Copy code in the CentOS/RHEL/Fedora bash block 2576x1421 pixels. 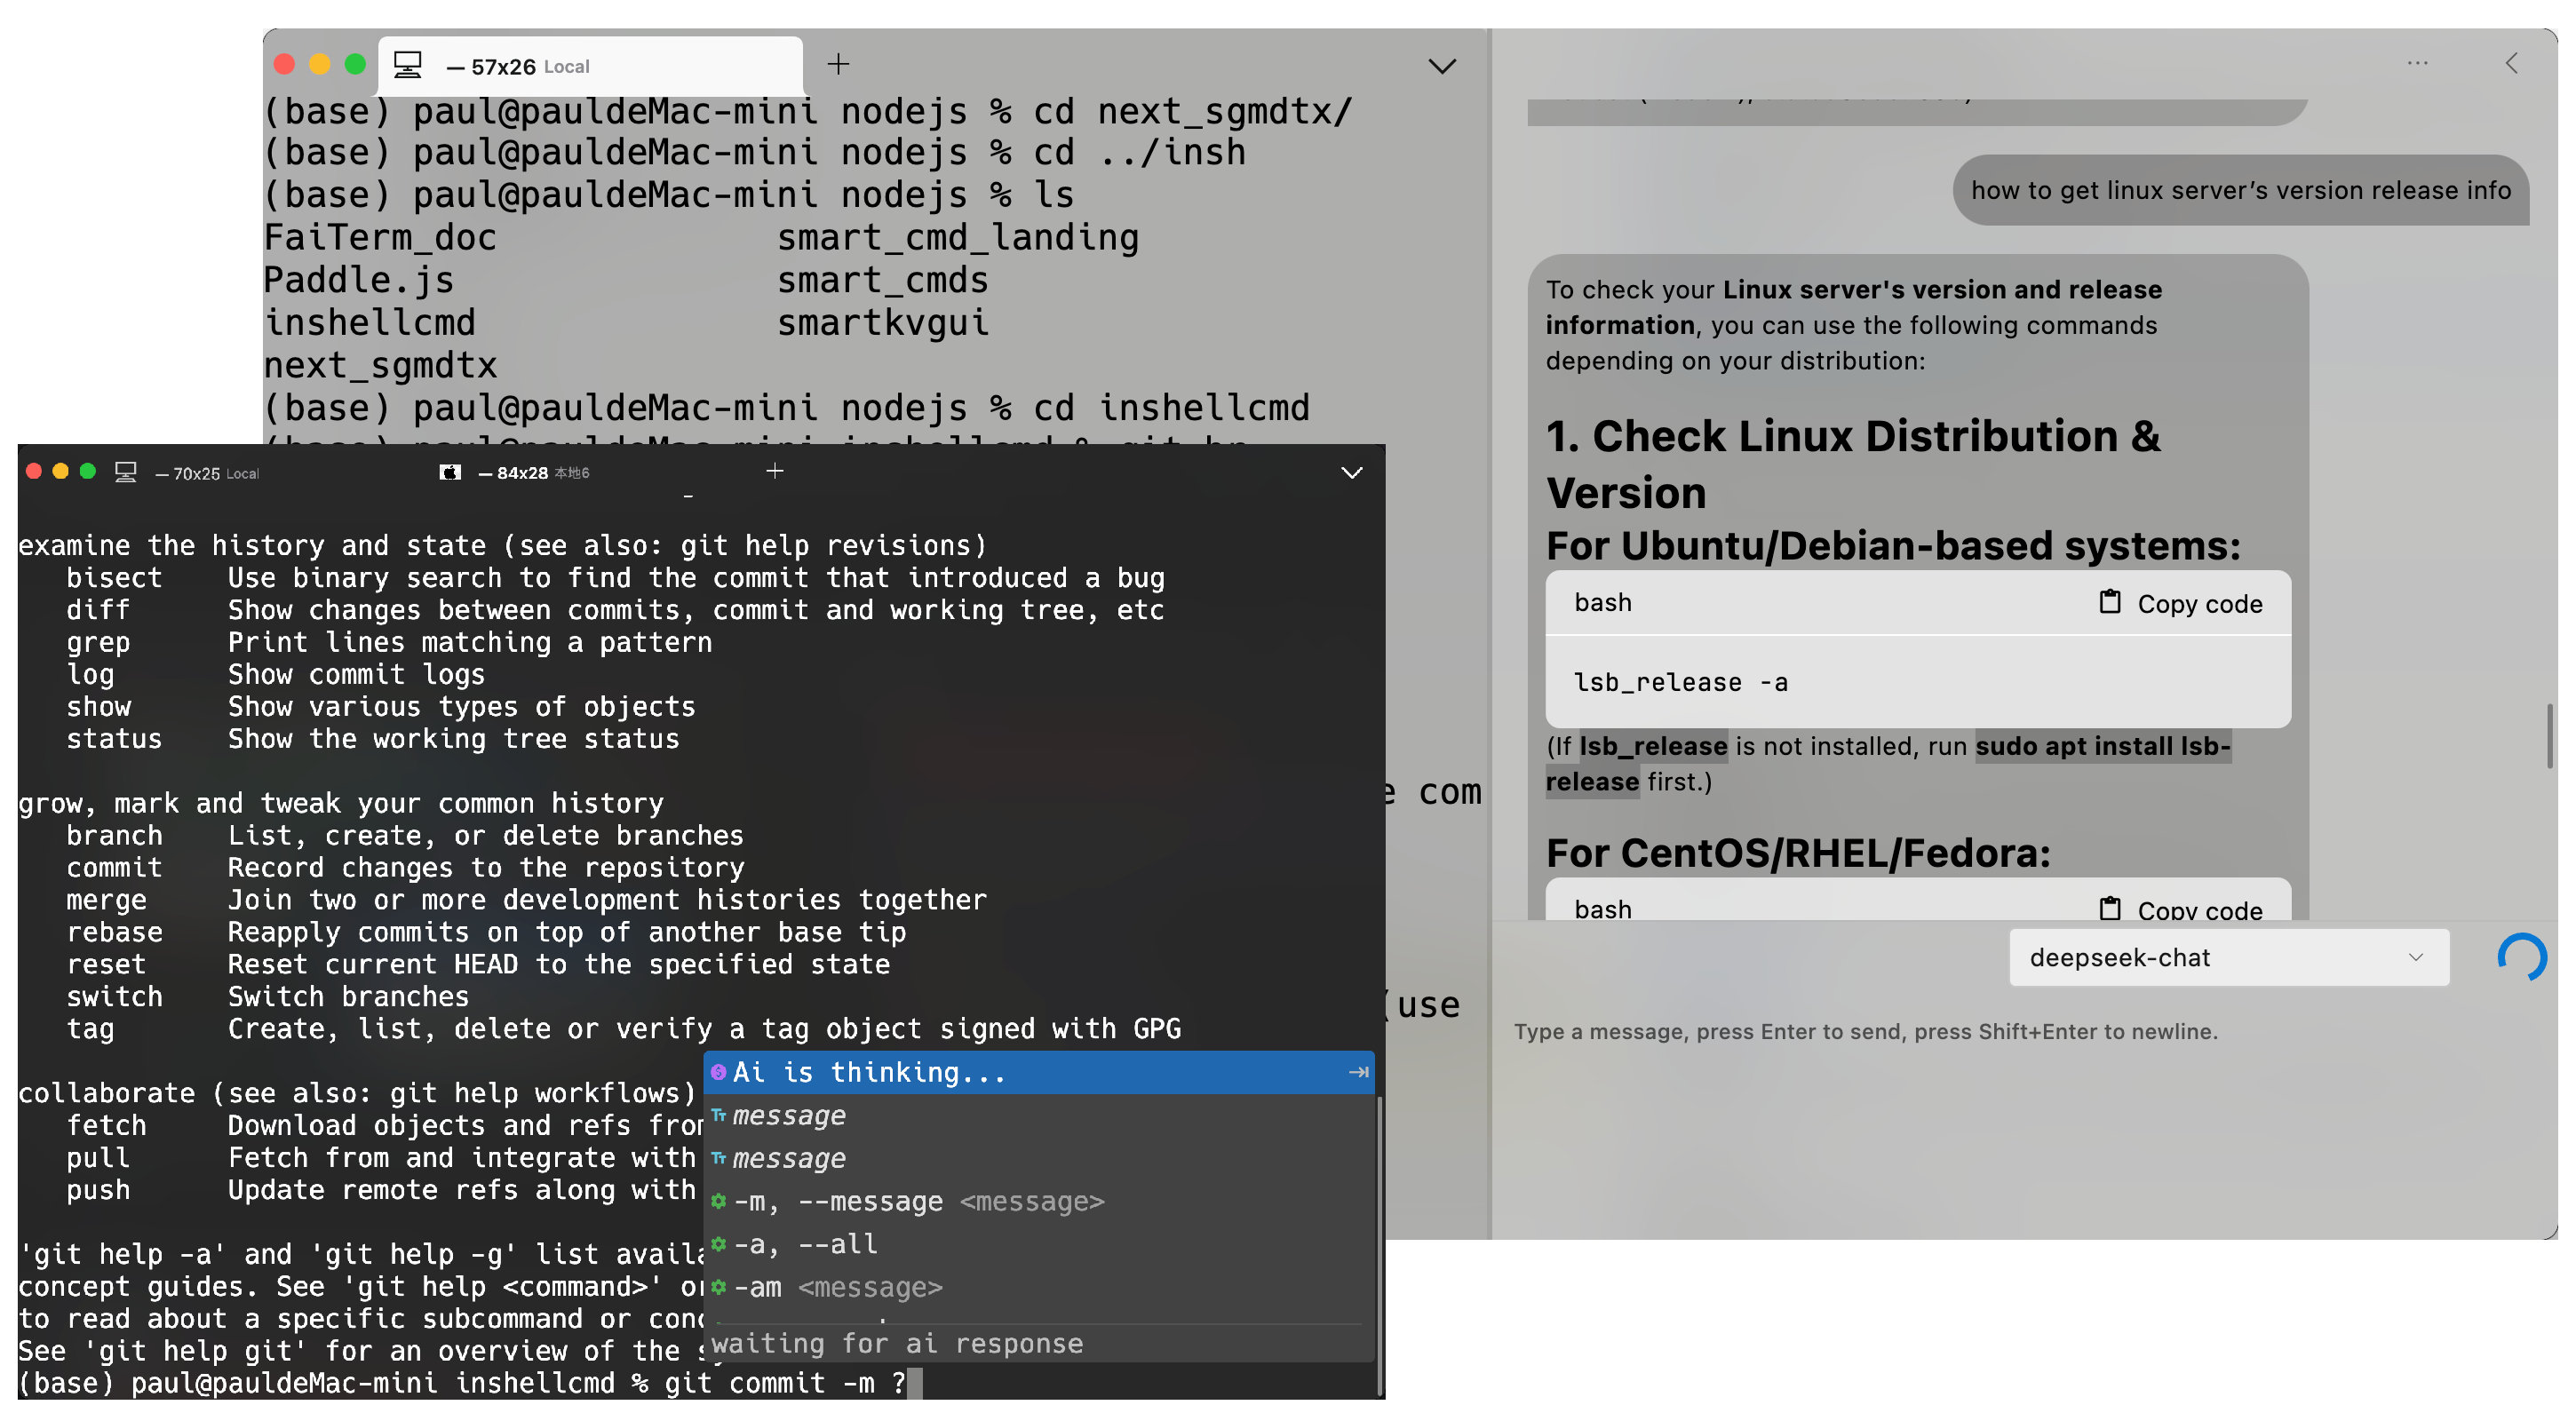pos(2180,909)
